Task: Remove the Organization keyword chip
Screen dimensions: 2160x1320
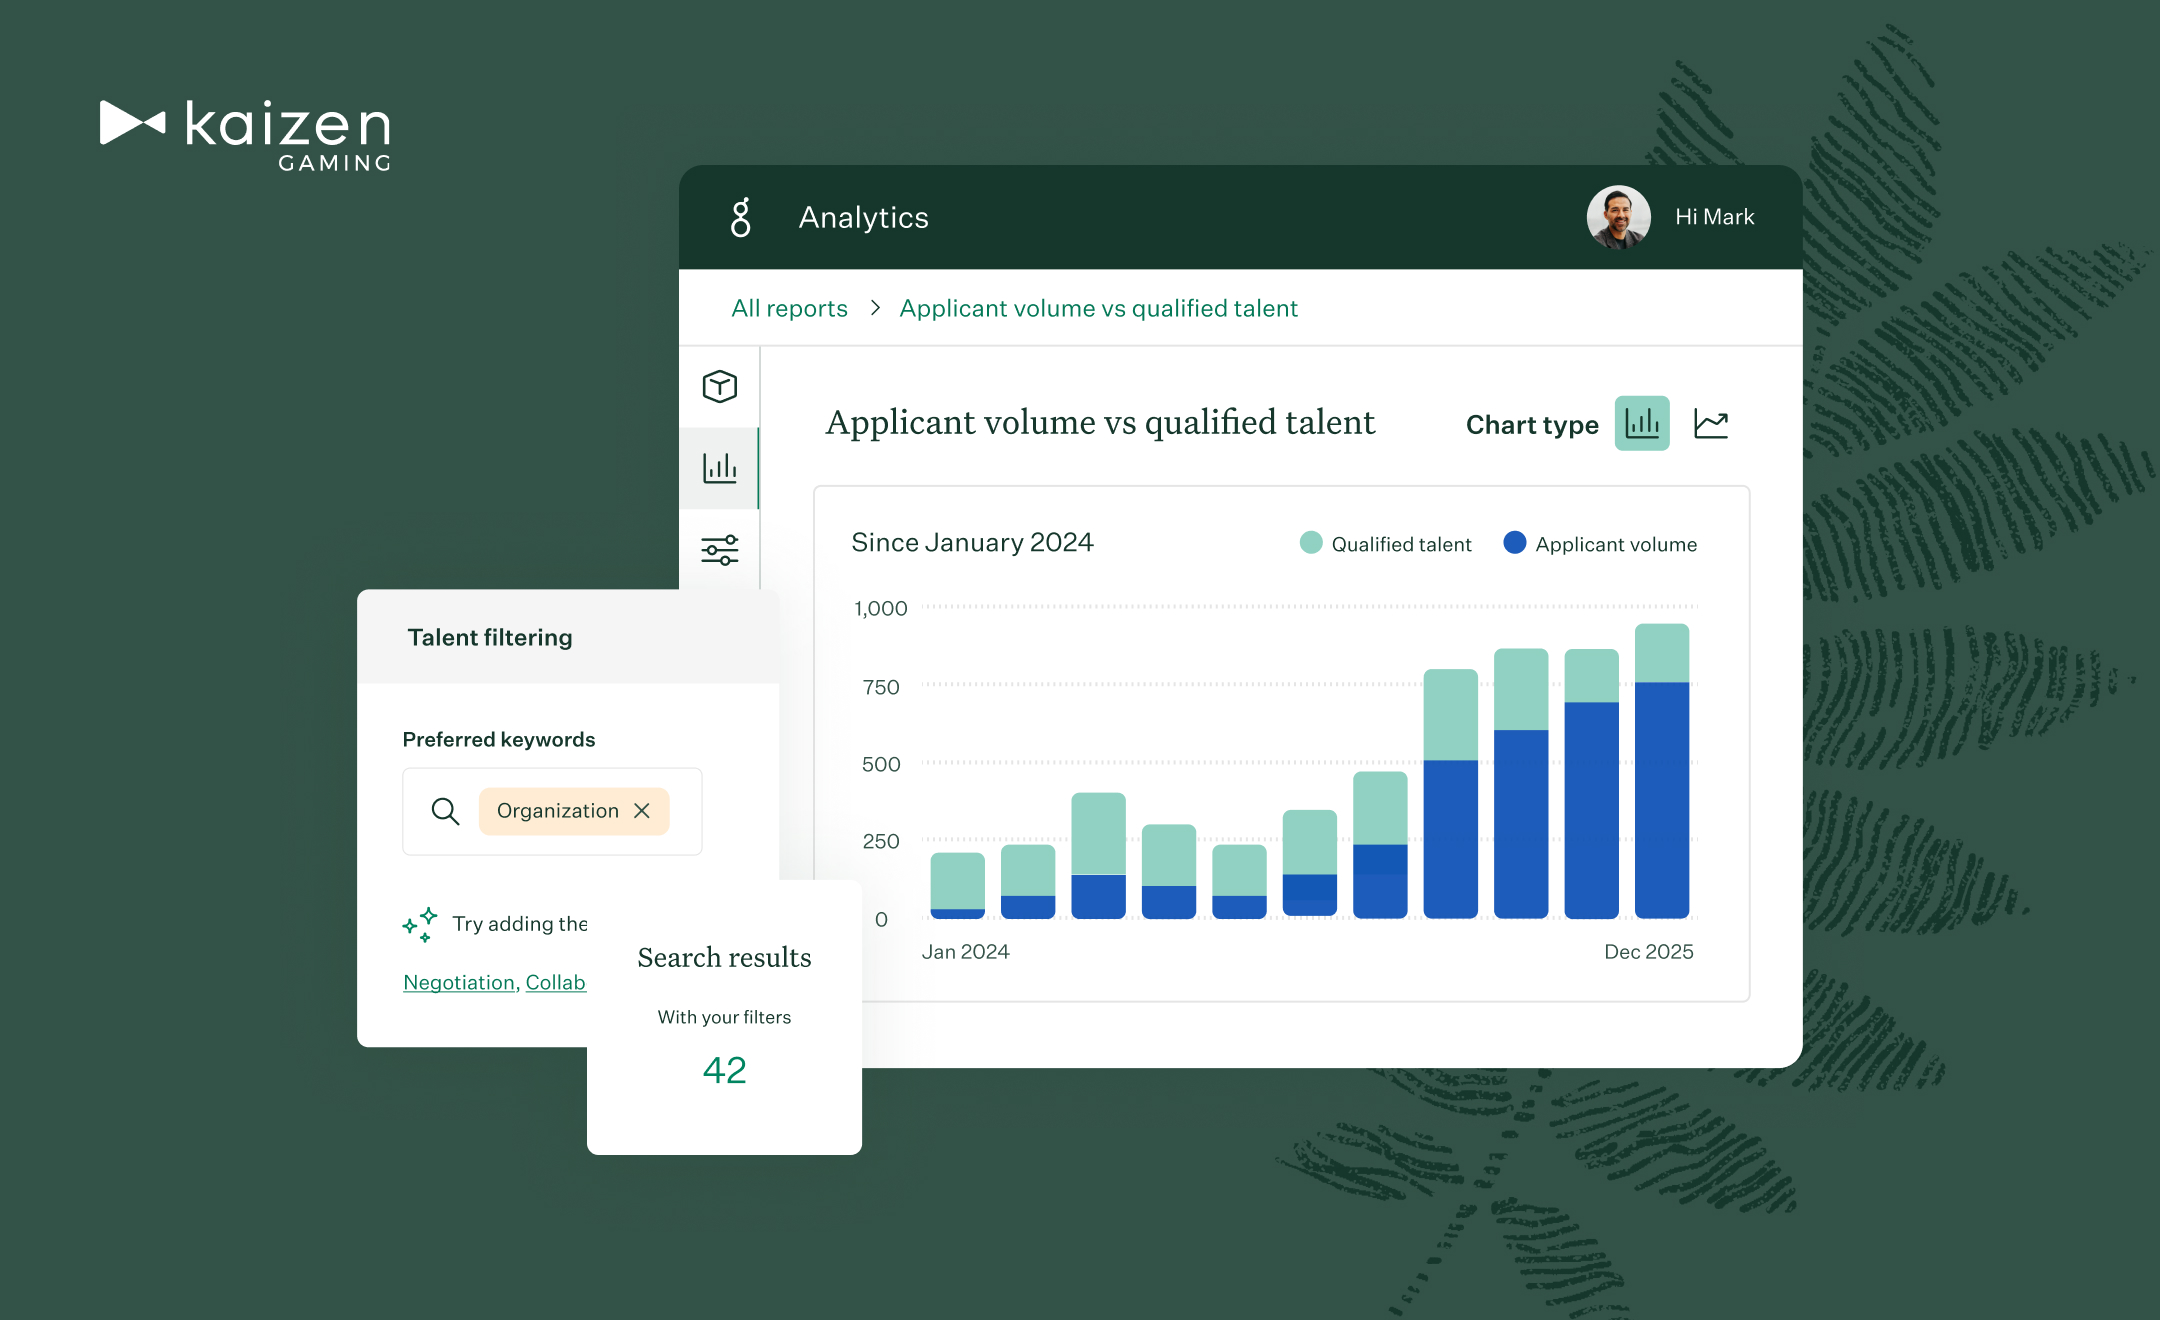Action: (x=643, y=811)
